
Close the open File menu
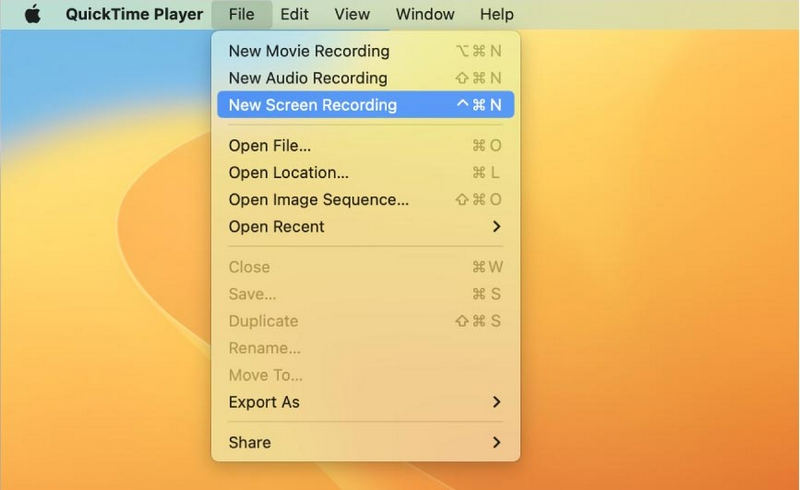pos(241,14)
